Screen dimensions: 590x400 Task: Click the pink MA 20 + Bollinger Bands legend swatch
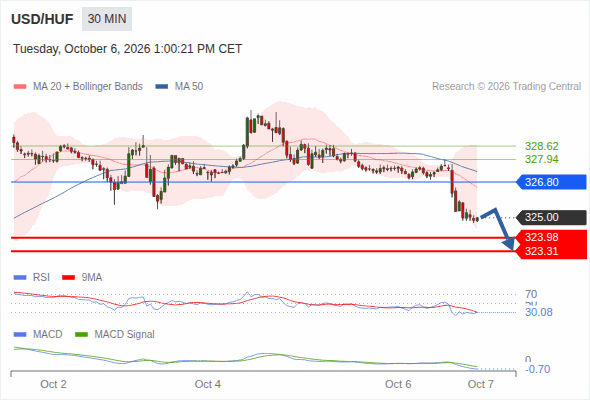click(20, 87)
